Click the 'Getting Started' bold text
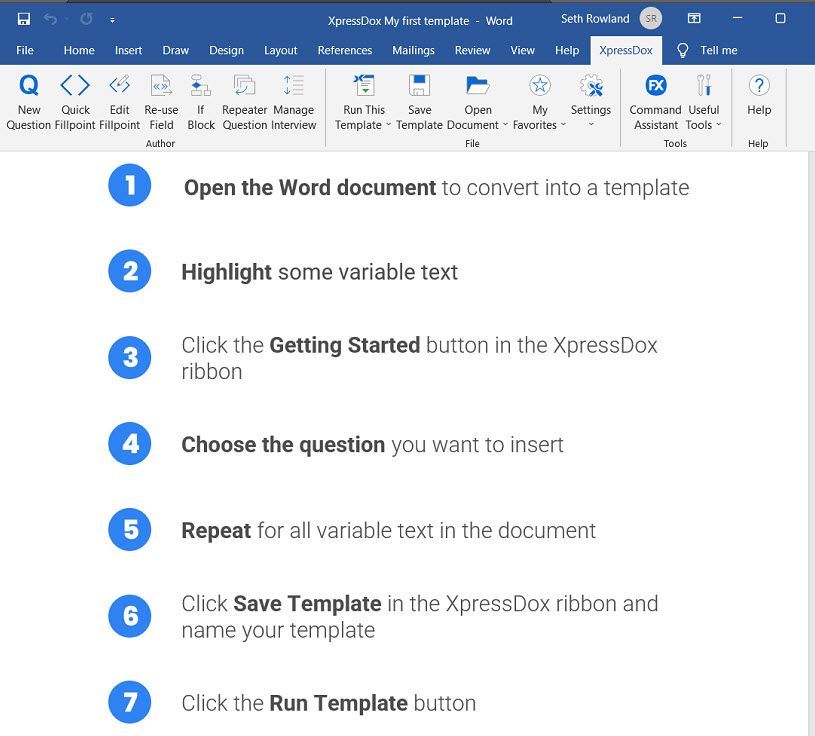The height and width of the screenshot is (736, 815). [345, 345]
